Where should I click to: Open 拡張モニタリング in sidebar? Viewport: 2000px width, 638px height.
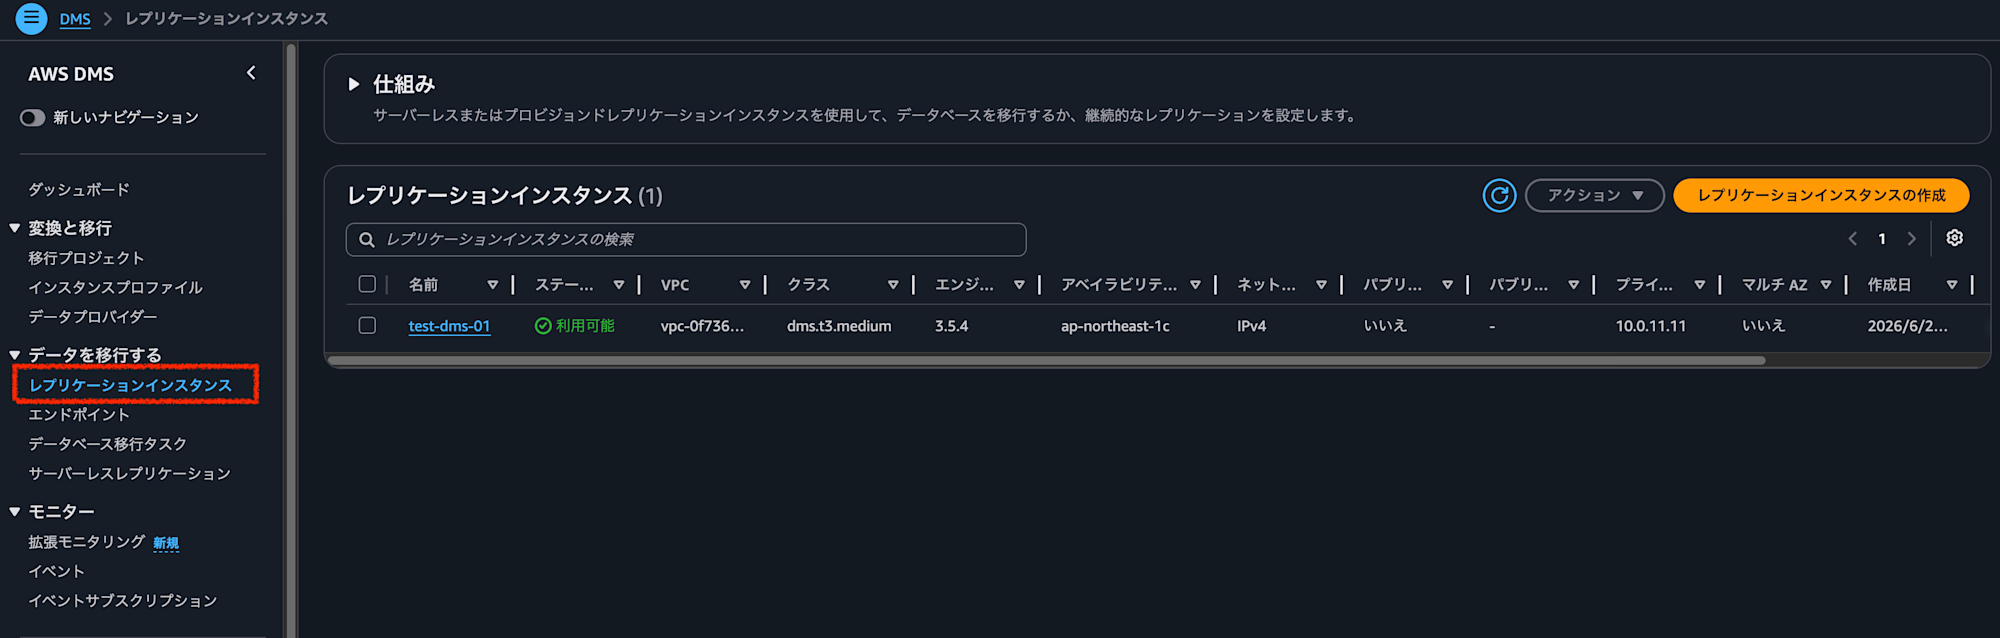[x=86, y=542]
